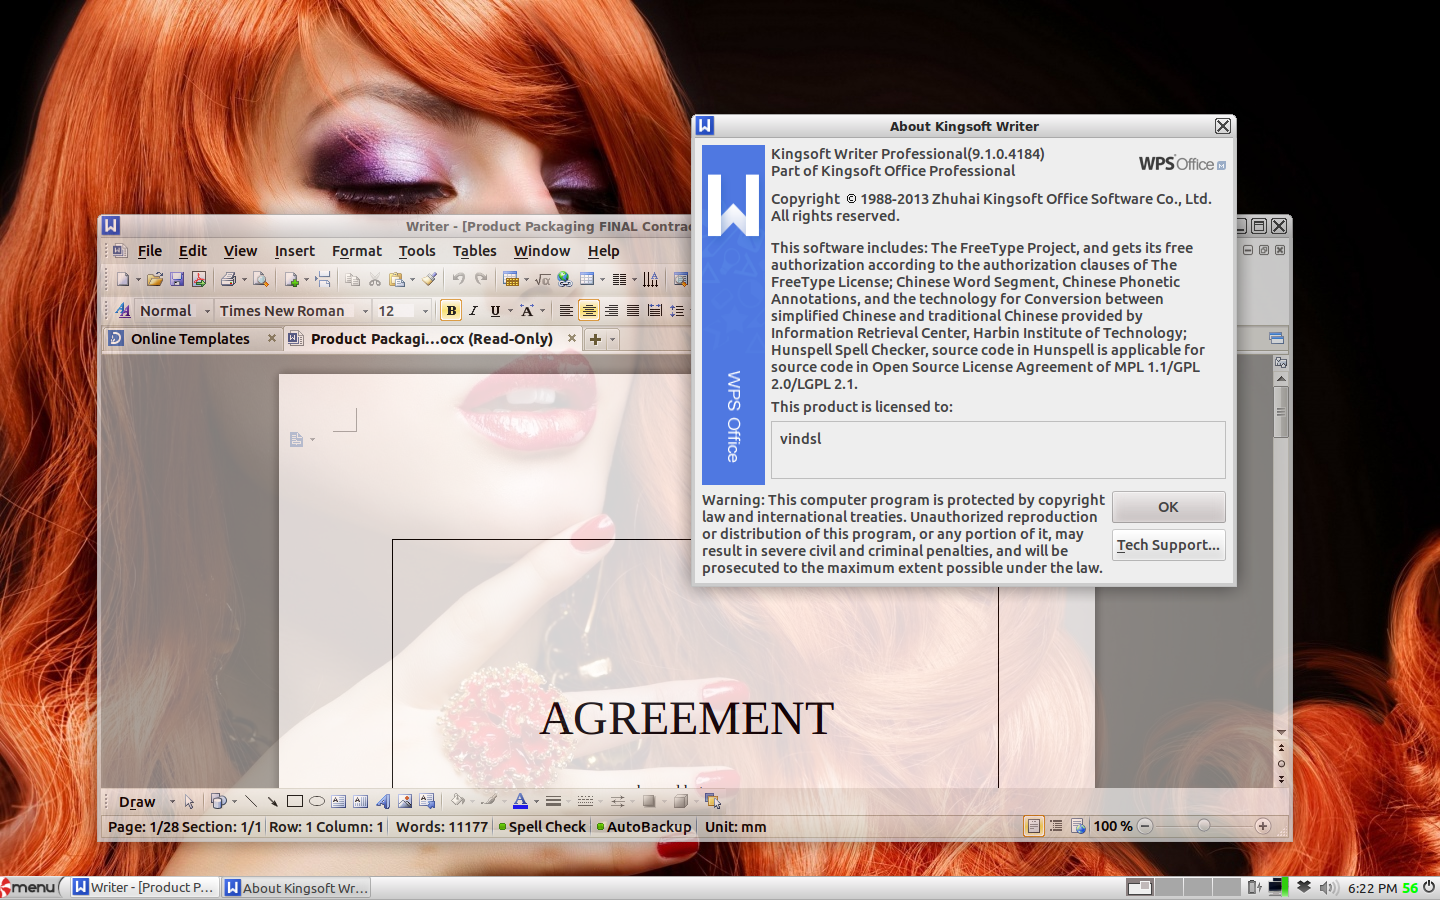Click the Open folder icon in Writer toolbar
1440x900 pixels.
click(x=155, y=280)
